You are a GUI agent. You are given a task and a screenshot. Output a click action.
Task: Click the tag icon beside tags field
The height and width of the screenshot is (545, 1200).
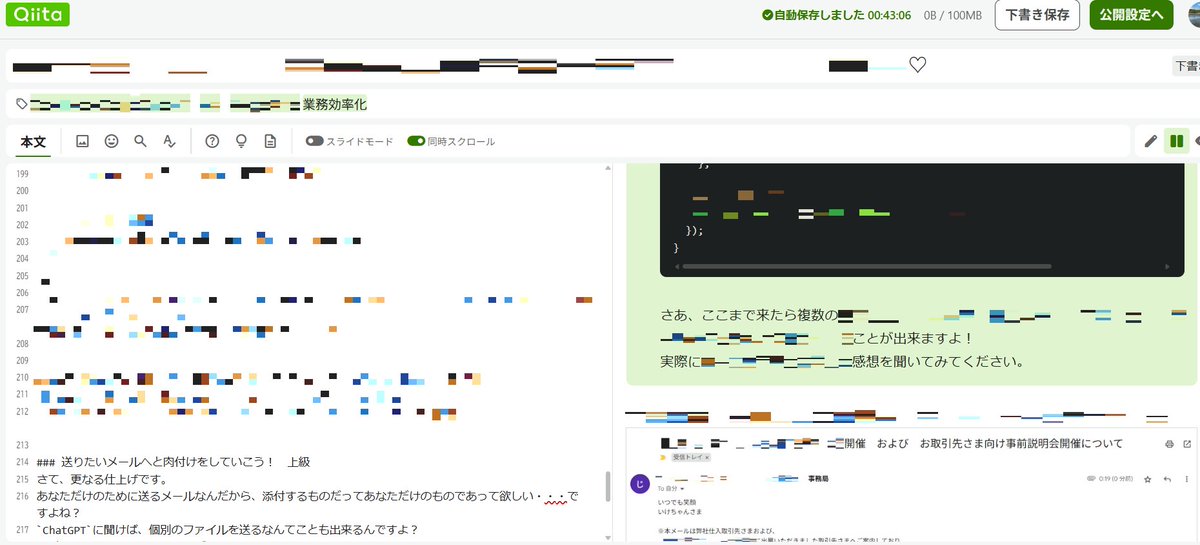tap(22, 103)
